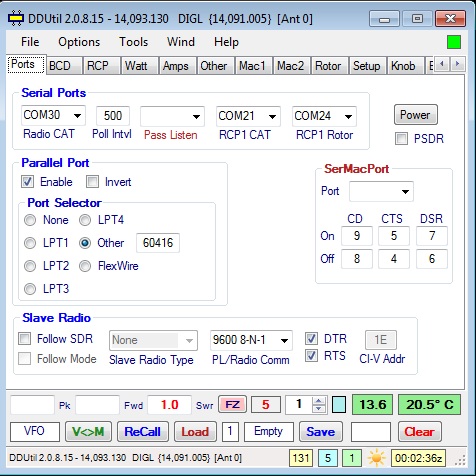
Task: Click the green status indicator square
Action: 454,42
